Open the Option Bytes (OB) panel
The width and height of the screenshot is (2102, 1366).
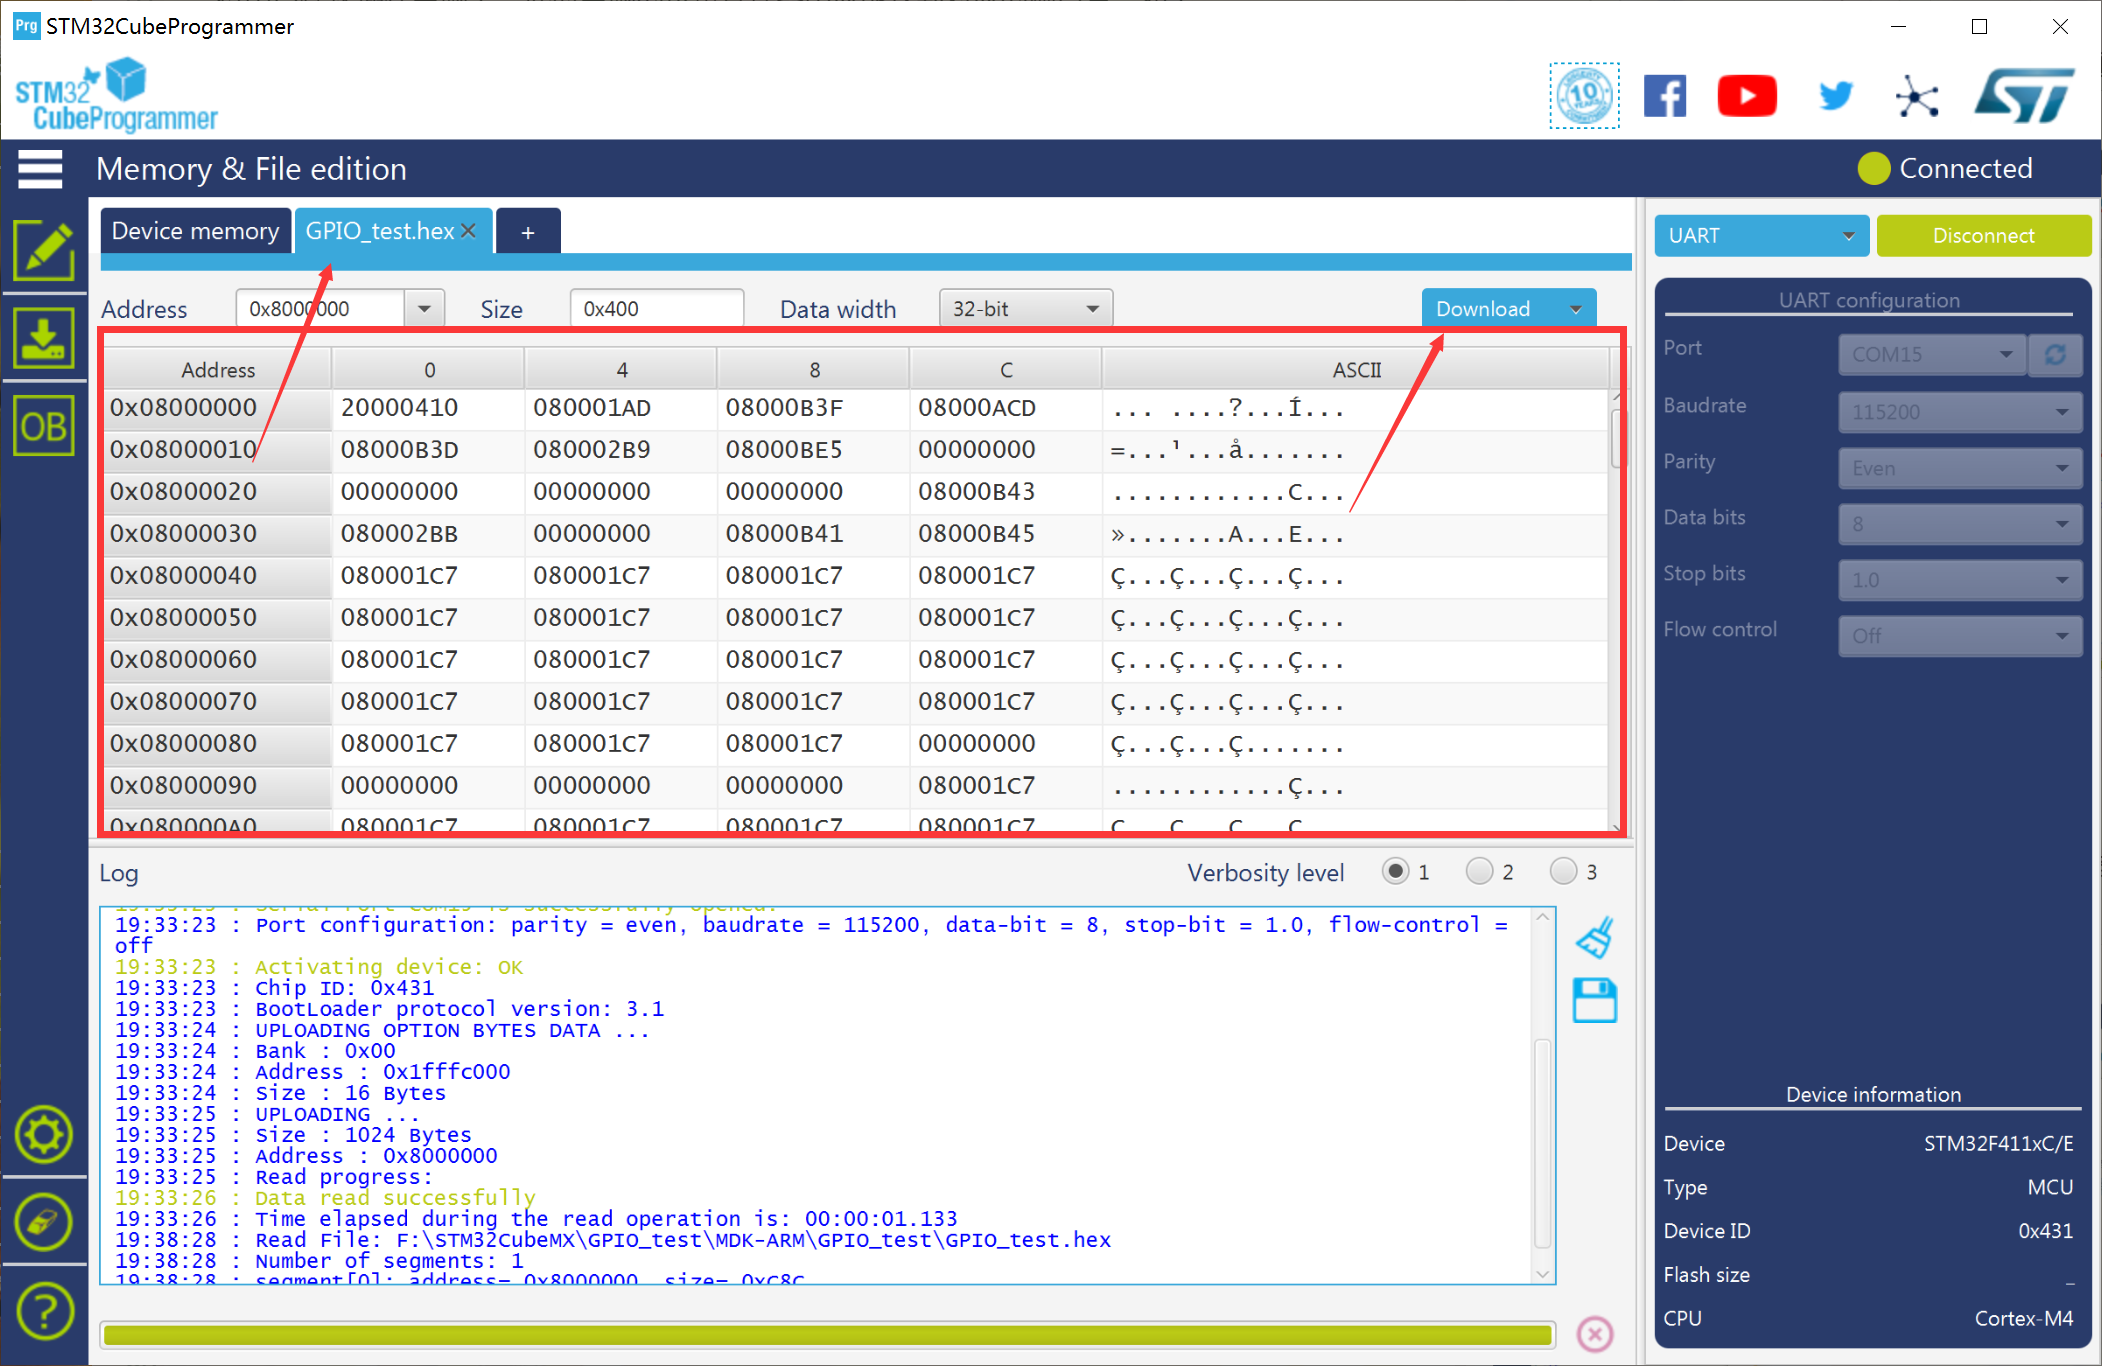(x=43, y=427)
